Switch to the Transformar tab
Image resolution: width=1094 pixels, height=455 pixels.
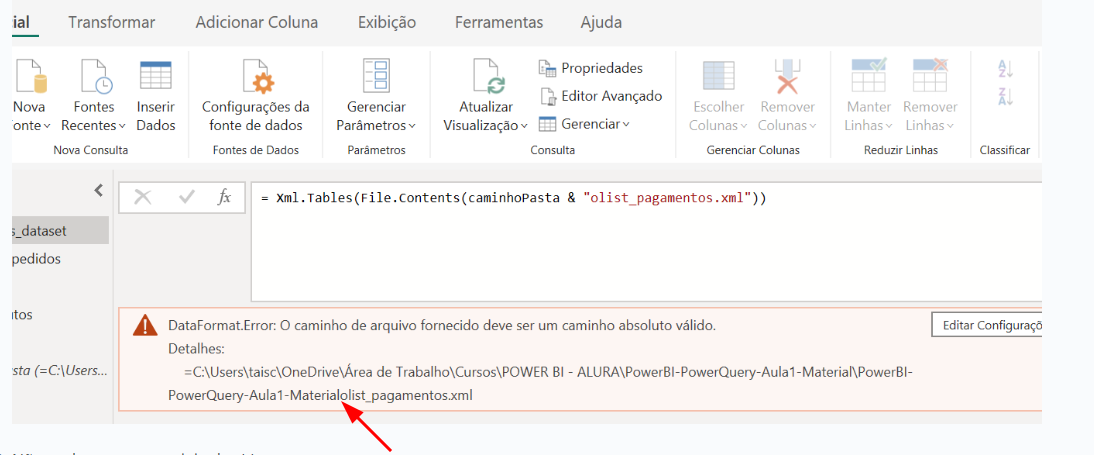point(112,22)
